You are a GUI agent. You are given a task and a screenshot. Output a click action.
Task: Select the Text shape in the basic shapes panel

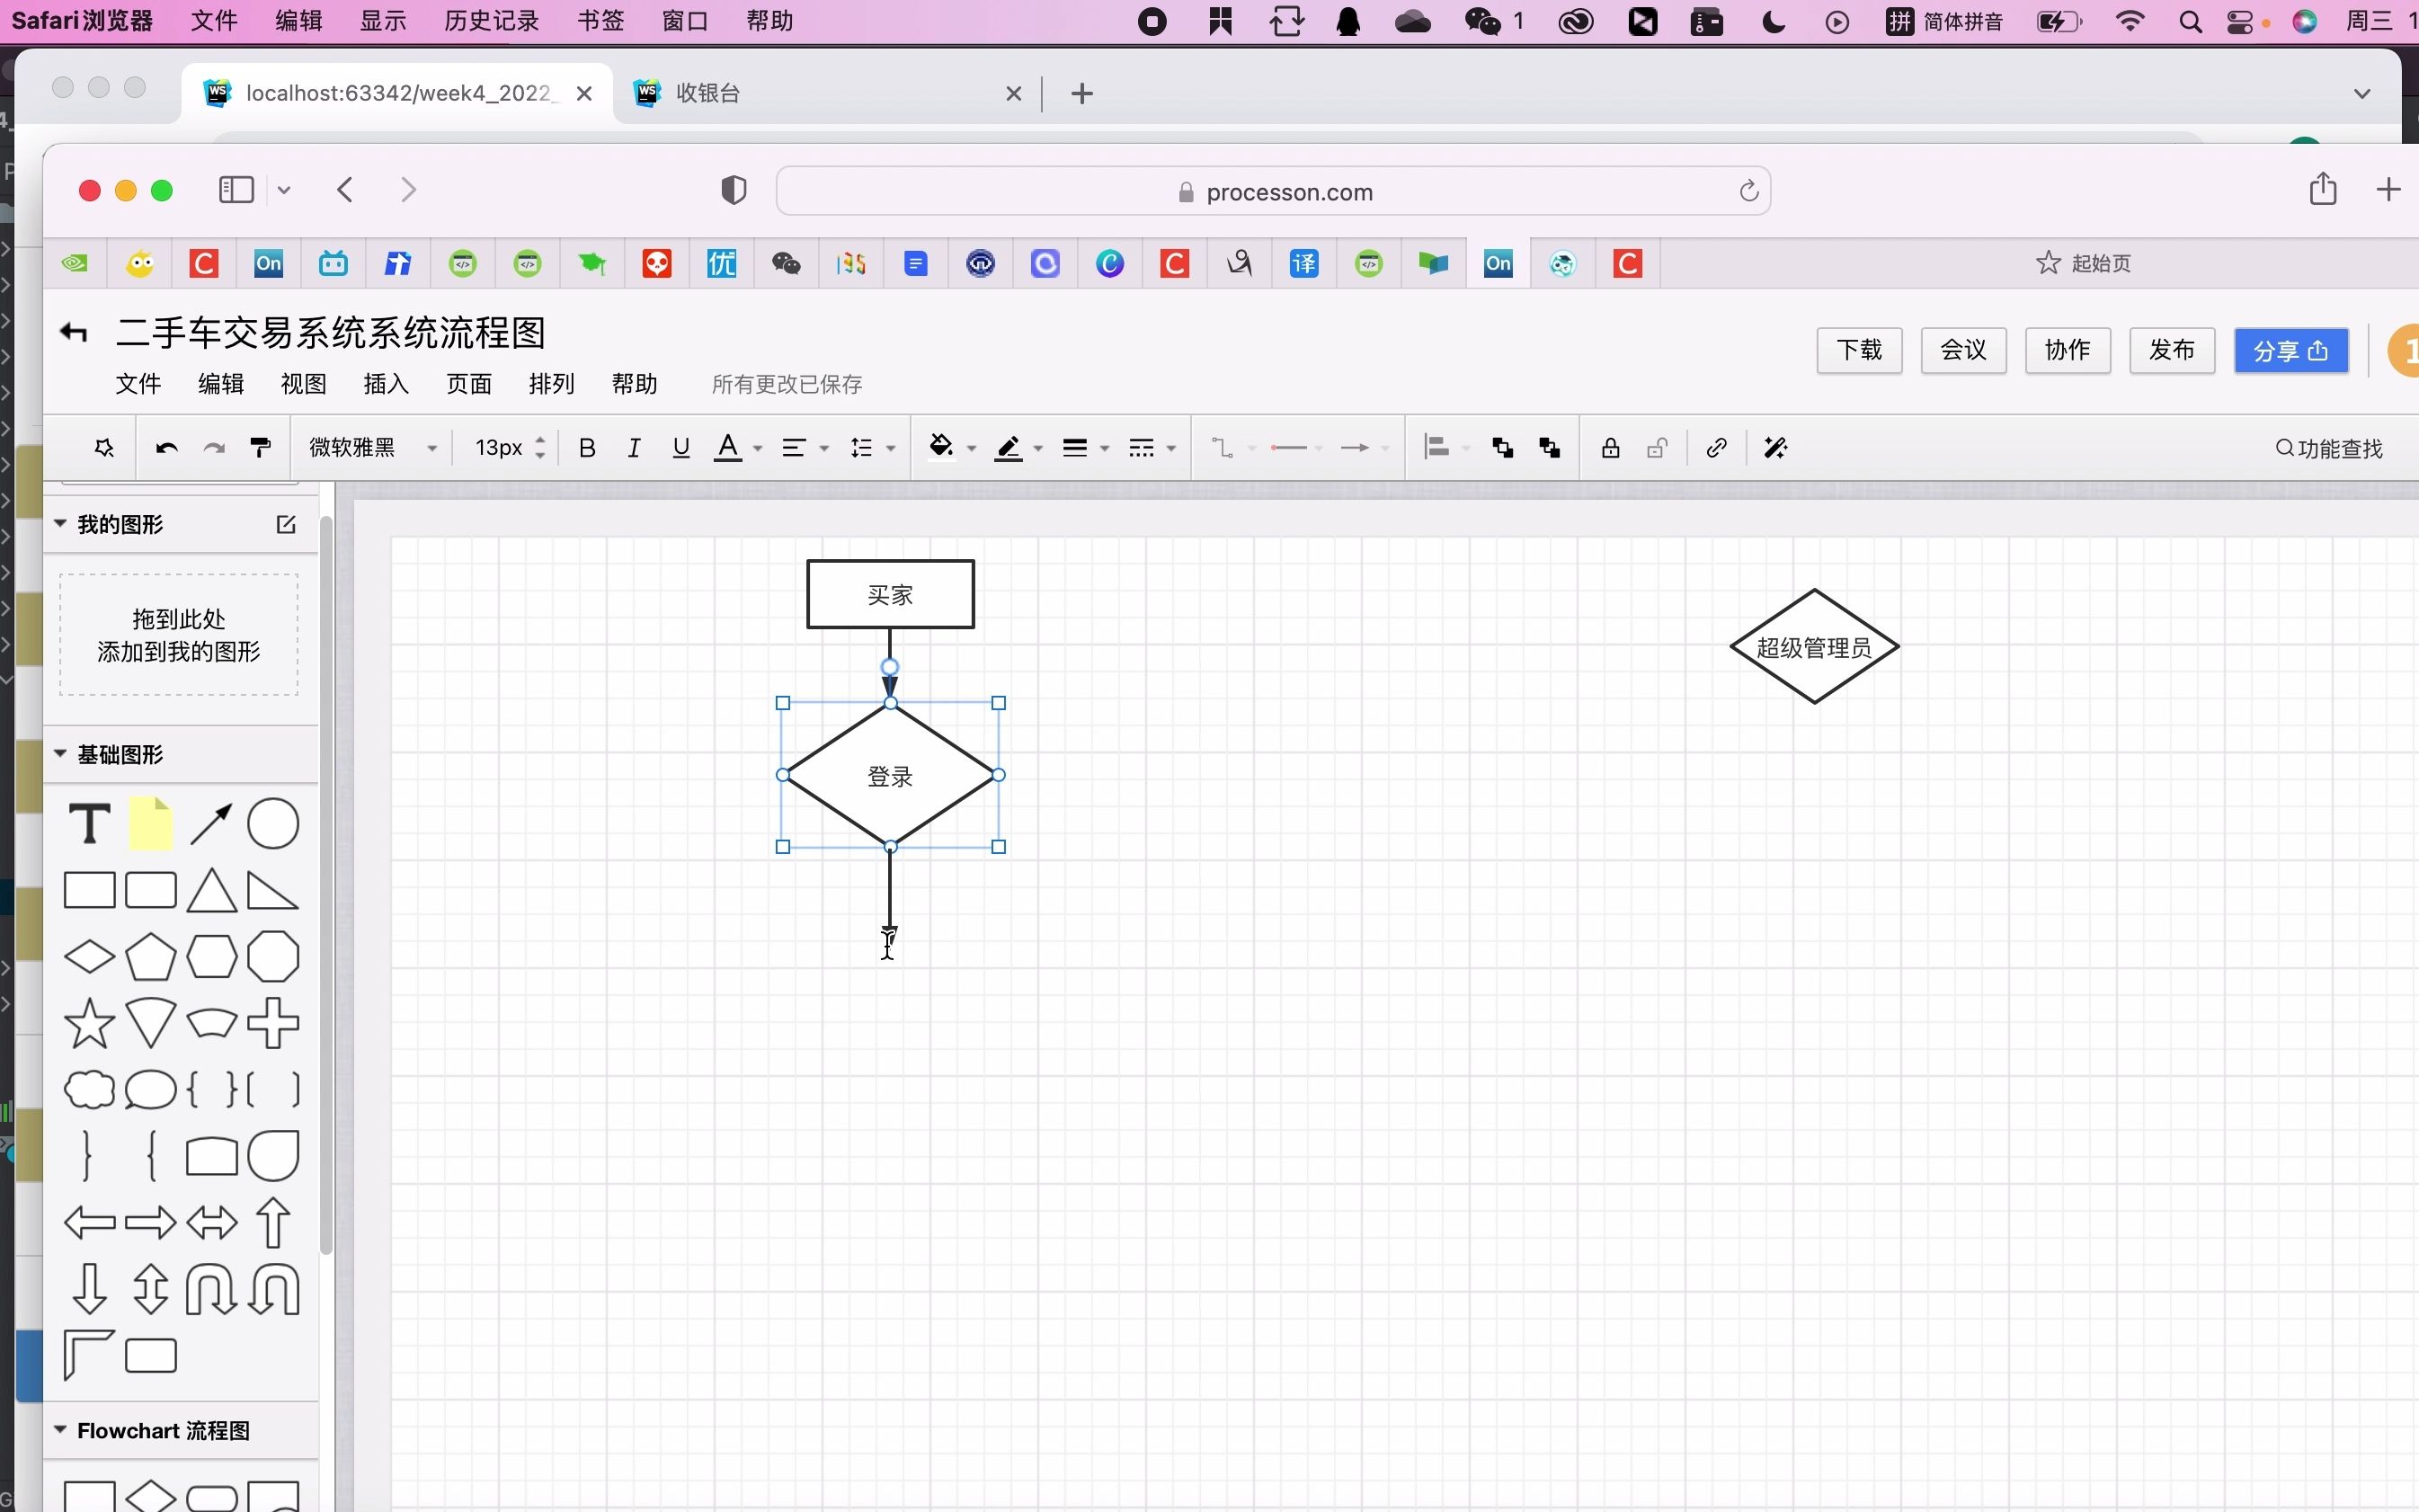[x=89, y=824]
